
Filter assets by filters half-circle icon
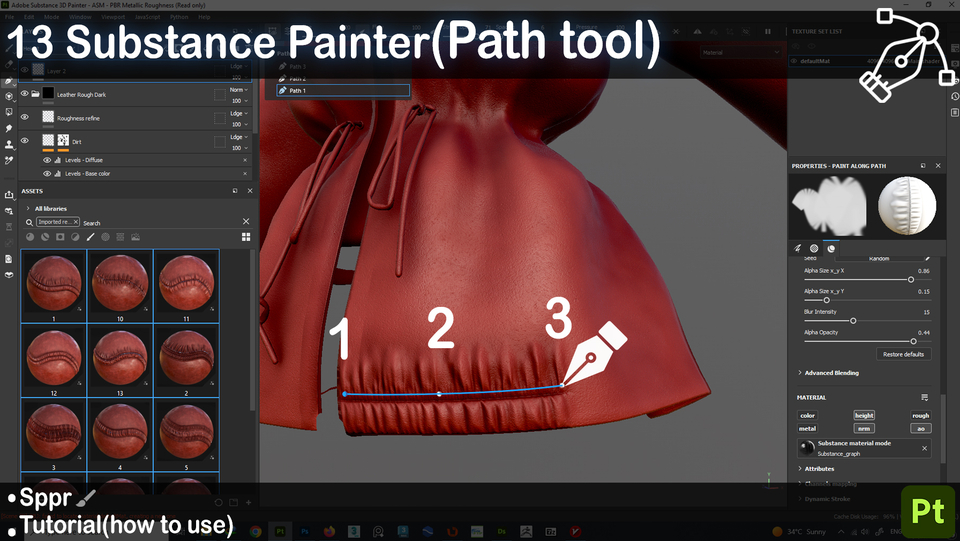click(x=75, y=237)
